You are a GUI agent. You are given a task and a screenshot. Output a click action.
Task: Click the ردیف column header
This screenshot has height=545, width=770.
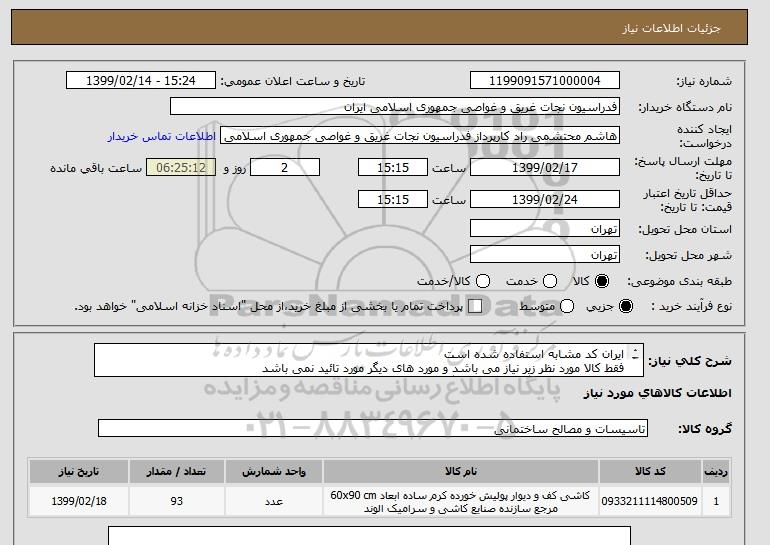716,471
